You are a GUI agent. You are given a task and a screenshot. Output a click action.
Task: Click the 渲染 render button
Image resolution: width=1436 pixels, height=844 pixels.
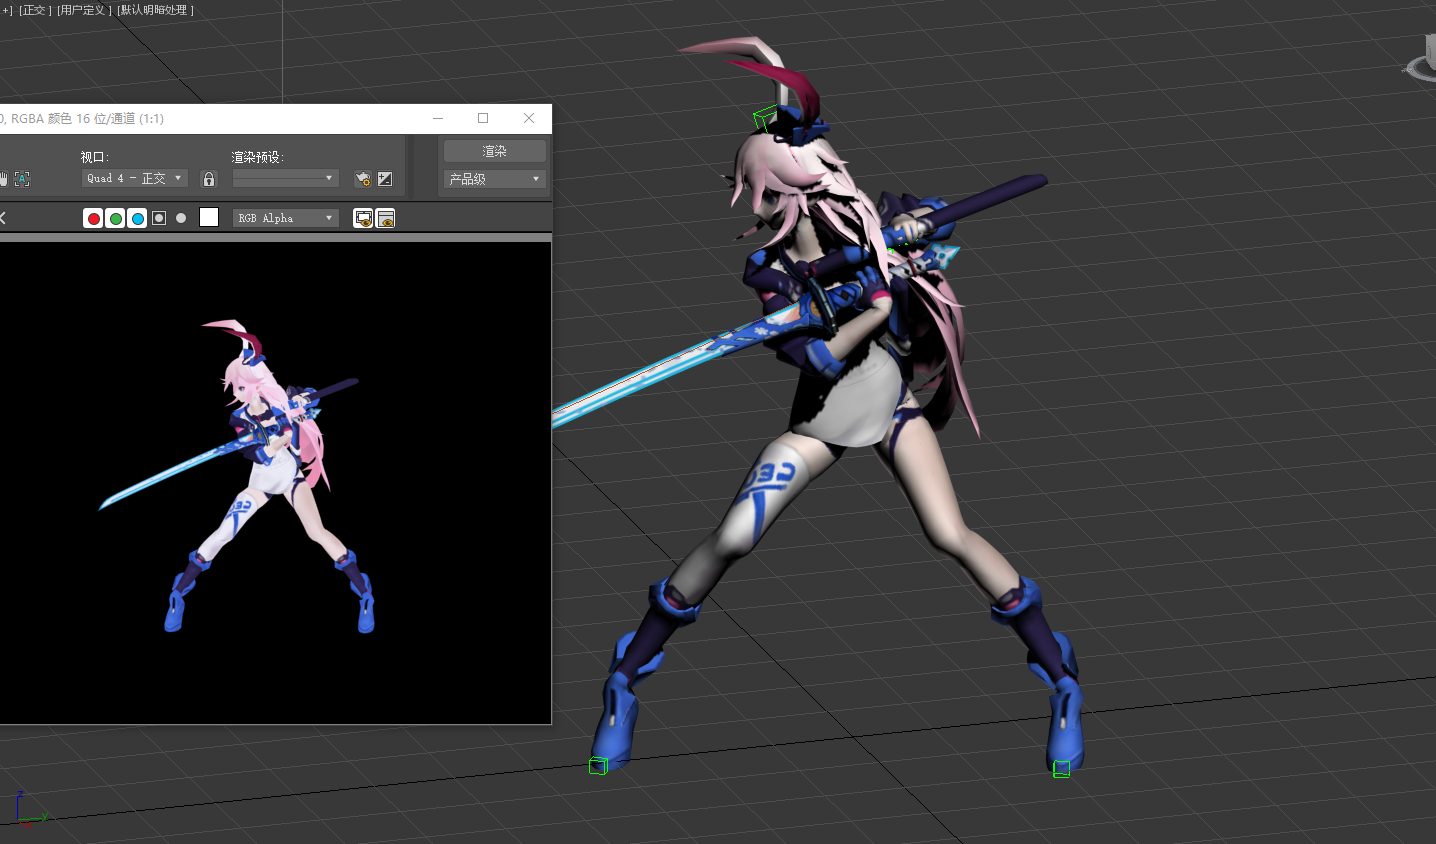pyautogui.click(x=494, y=151)
